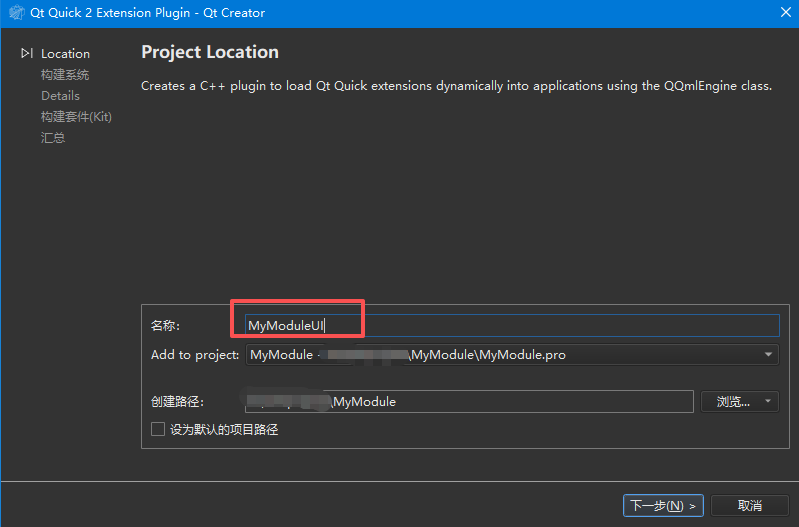The height and width of the screenshot is (527, 799).
Task: Select the Details step in the sidebar
Action: [60, 95]
